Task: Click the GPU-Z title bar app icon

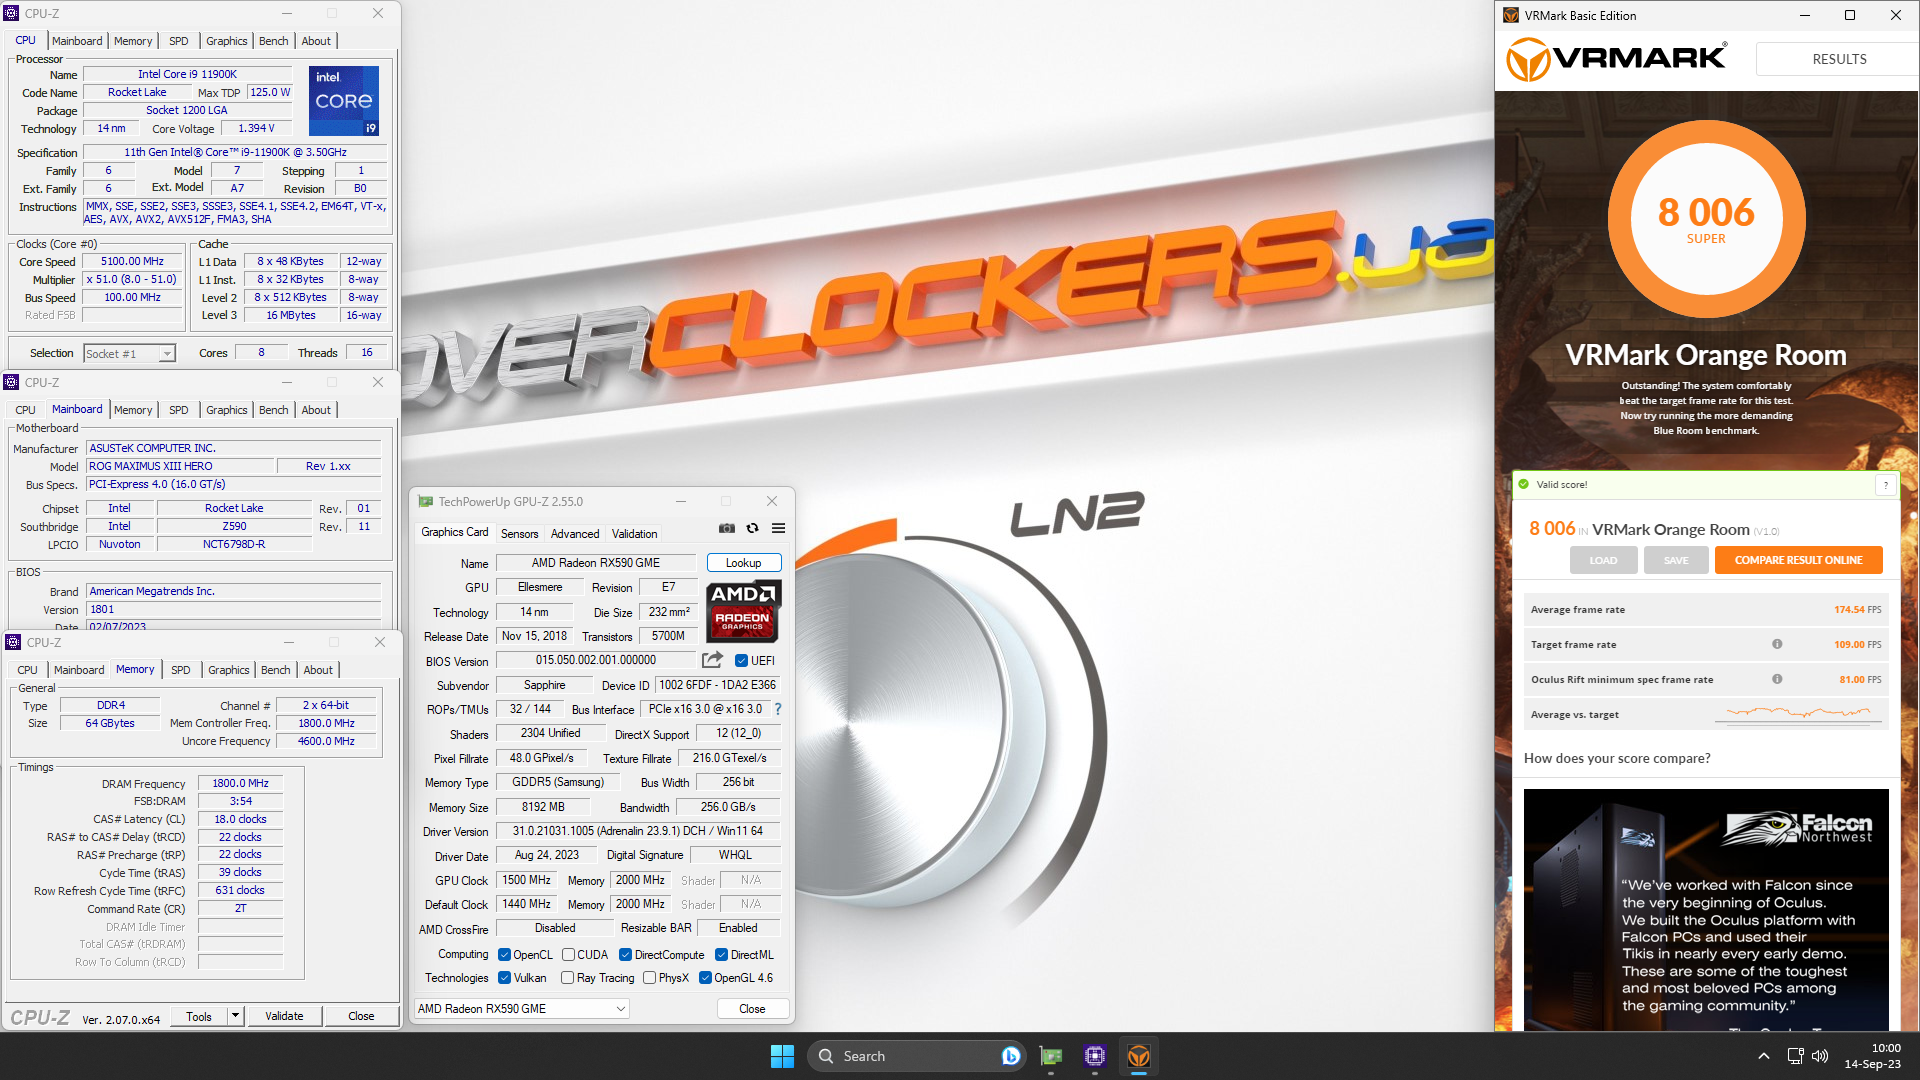Action: [x=426, y=501]
